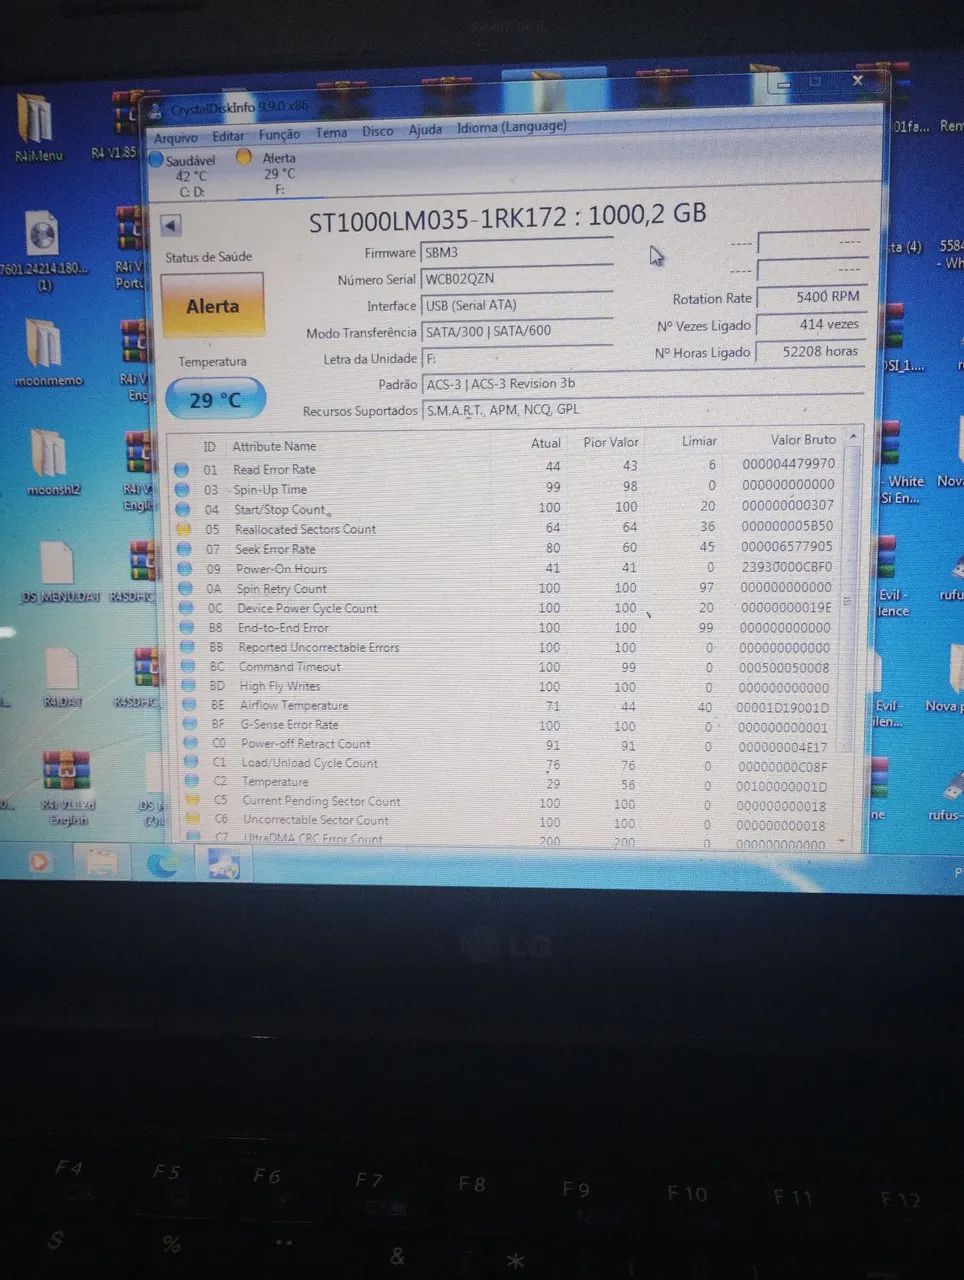Select the G-Sense Error Rate row
The width and height of the screenshot is (964, 1280).
(x=510, y=725)
